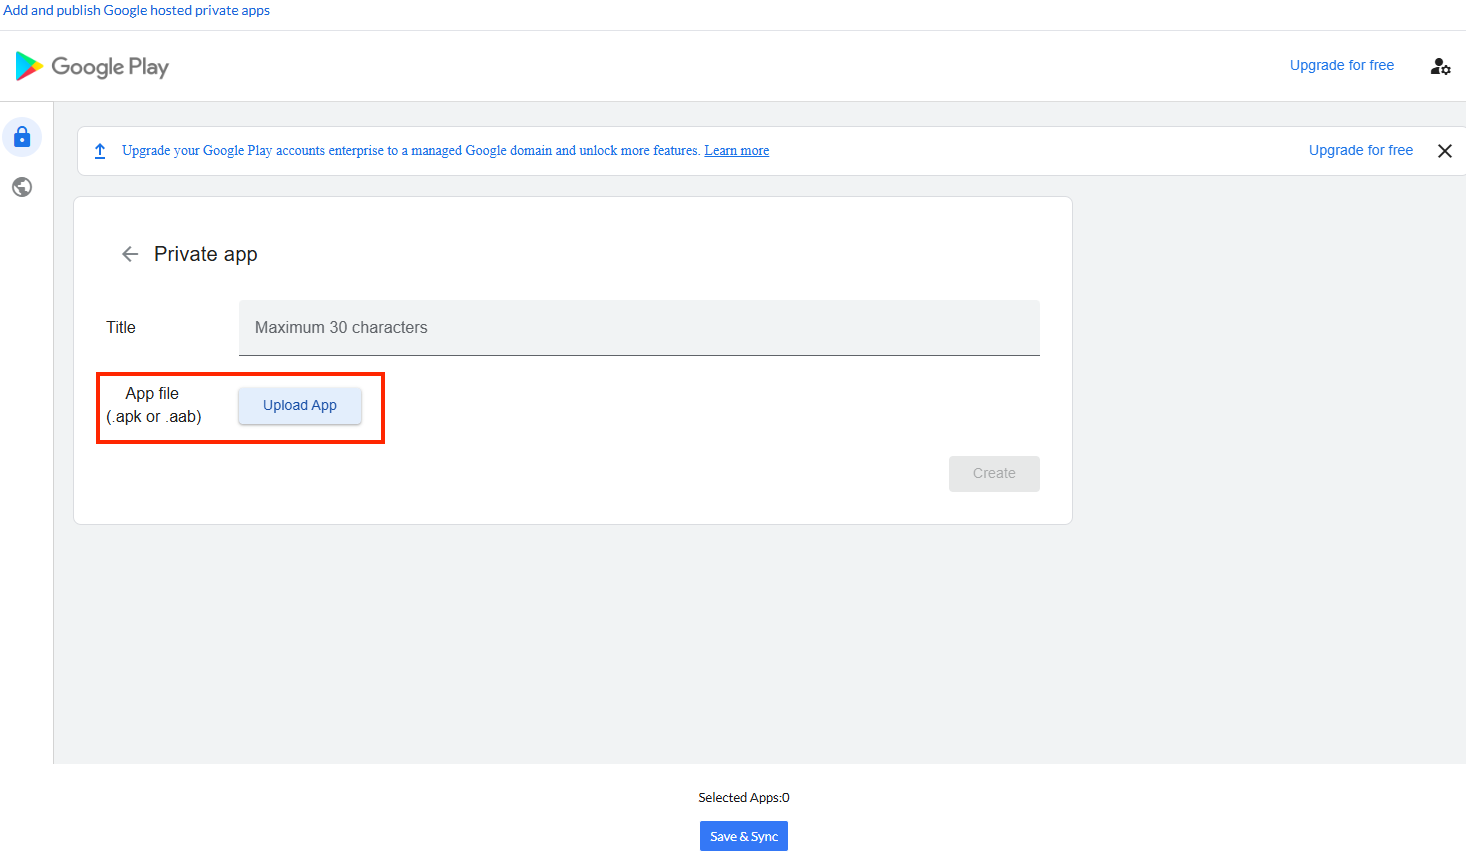The width and height of the screenshot is (1466, 862).
Task: Click the top 'Add and publish' link
Action: coord(136,10)
